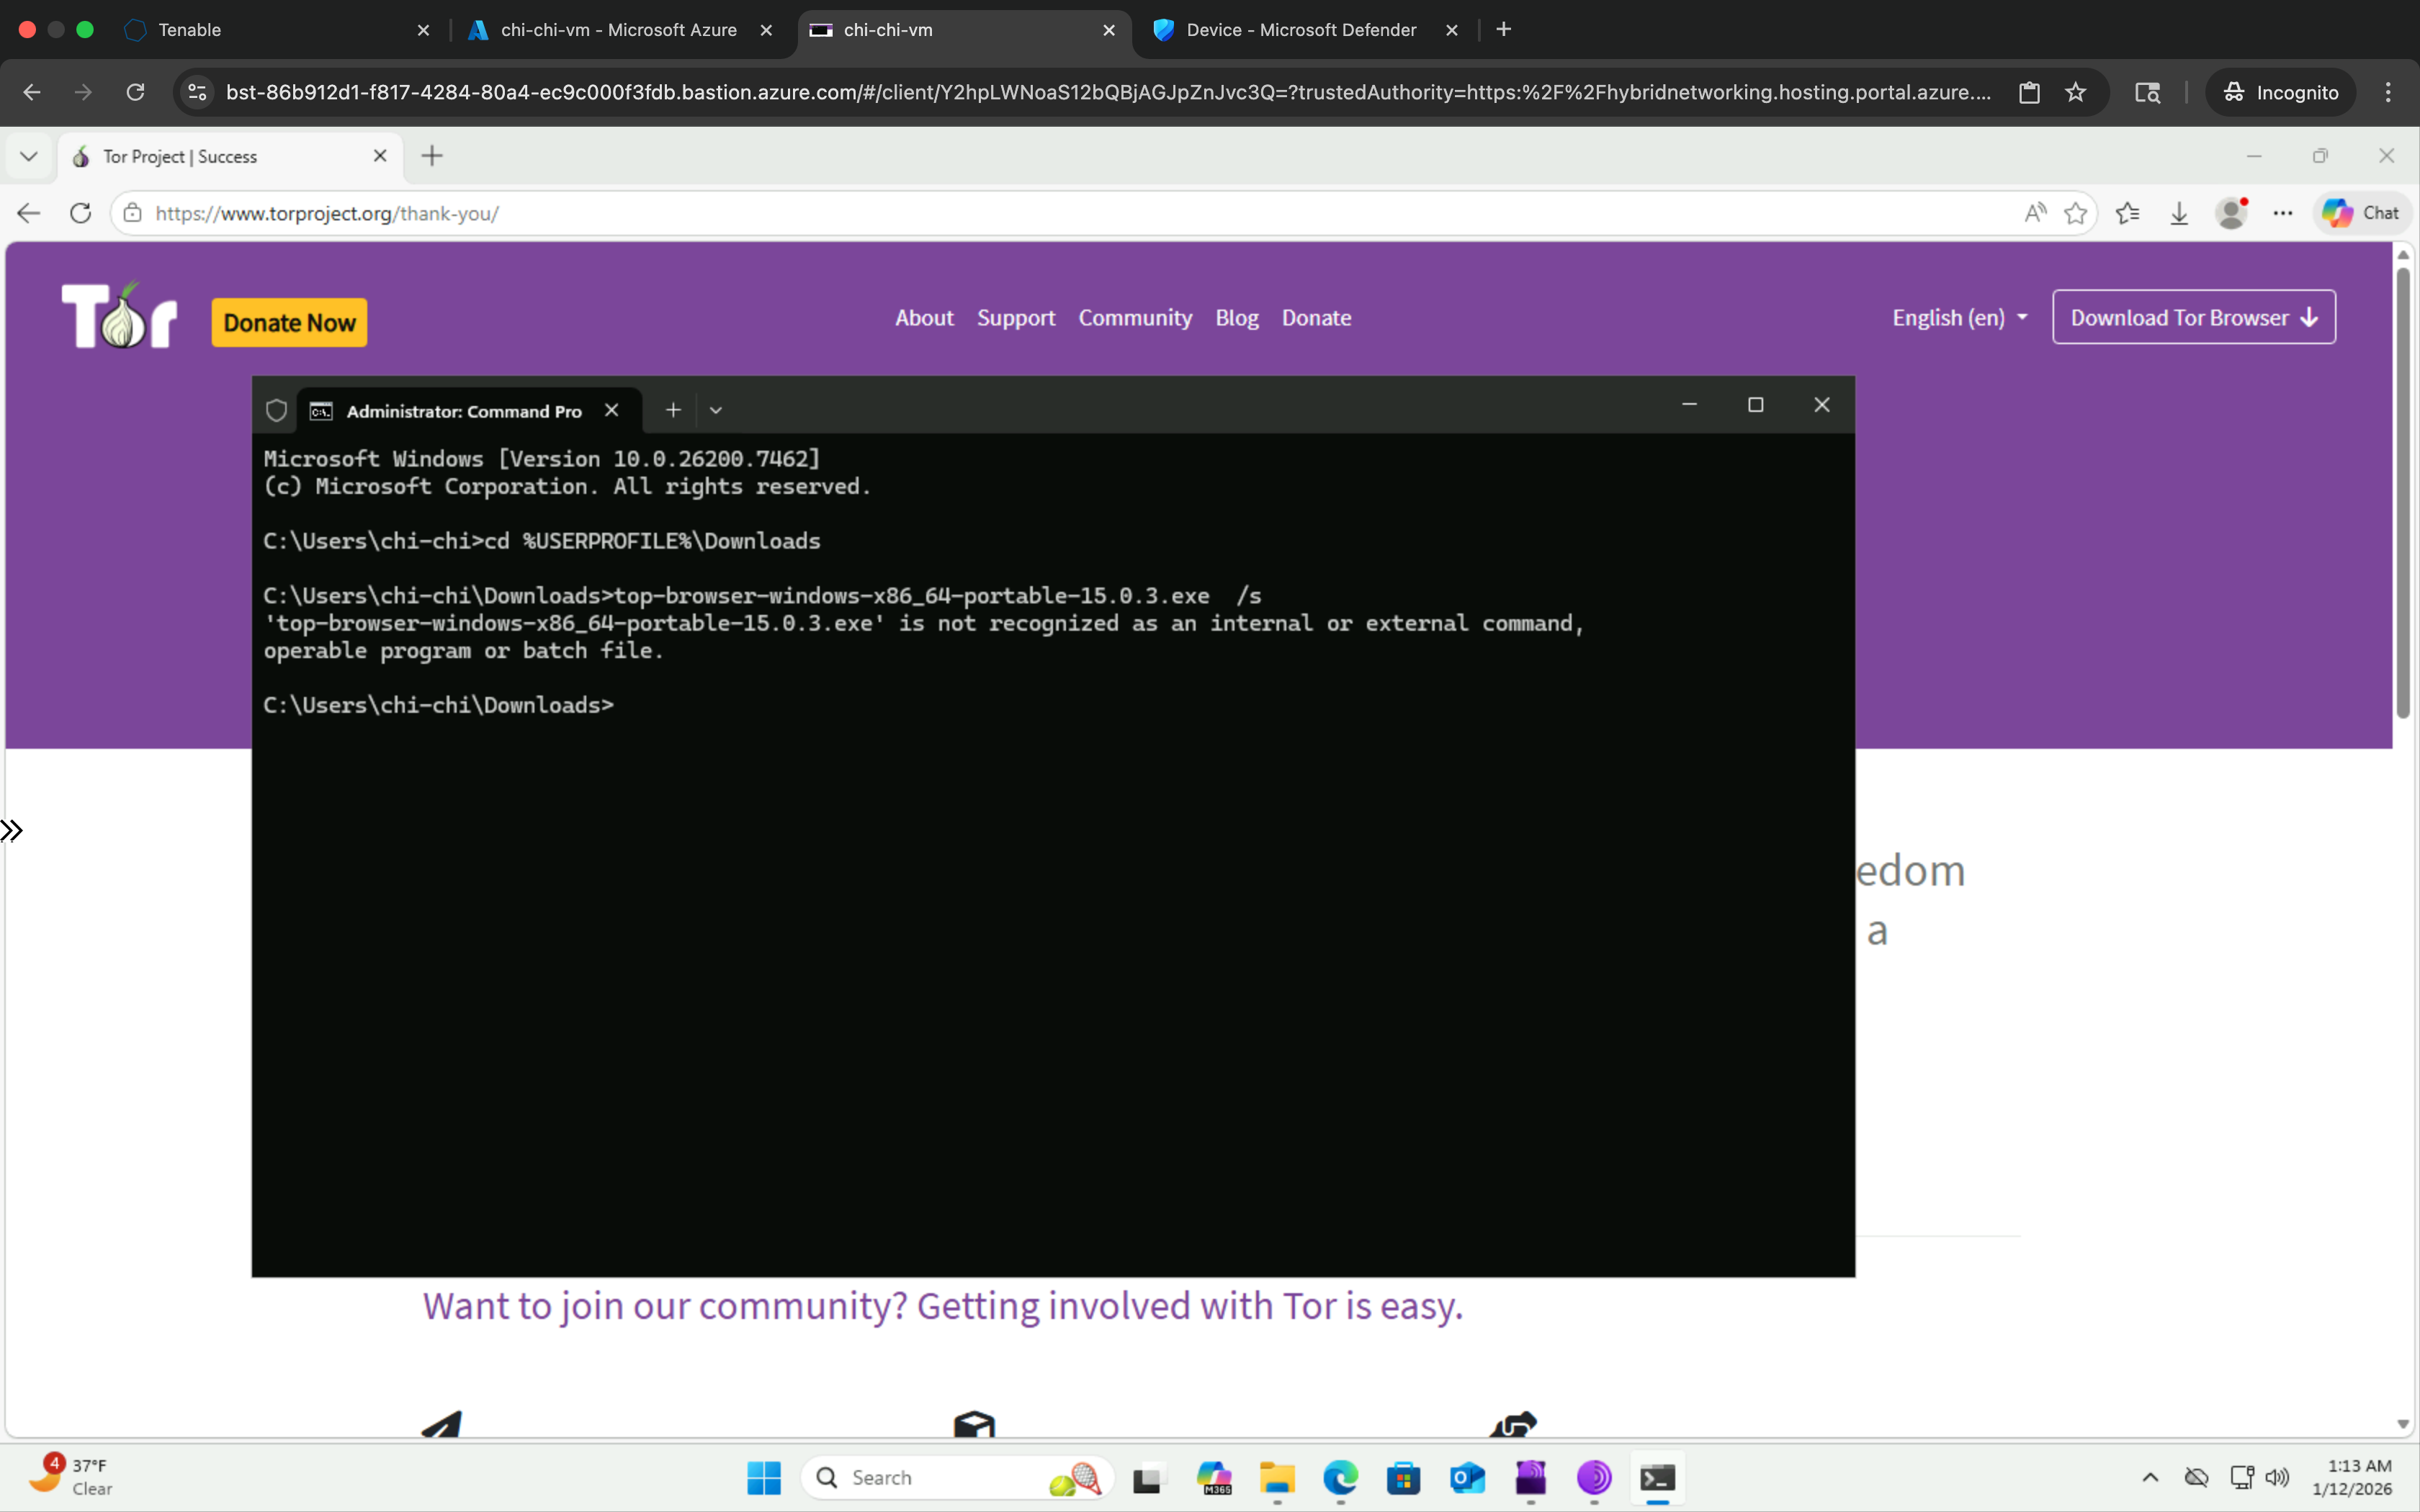Click the Downloads prompt line in the terminal
This screenshot has height=1512, width=2420.
[x=438, y=705]
